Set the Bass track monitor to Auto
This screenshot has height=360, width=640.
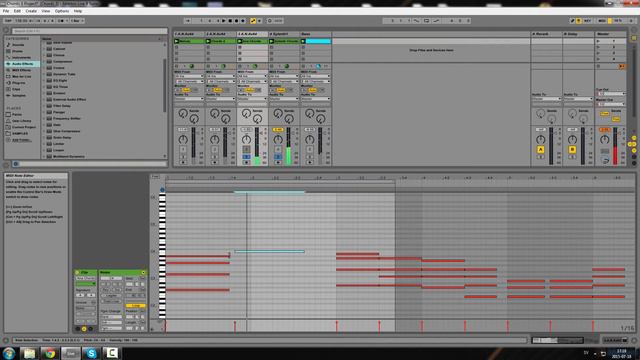tap(313, 90)
